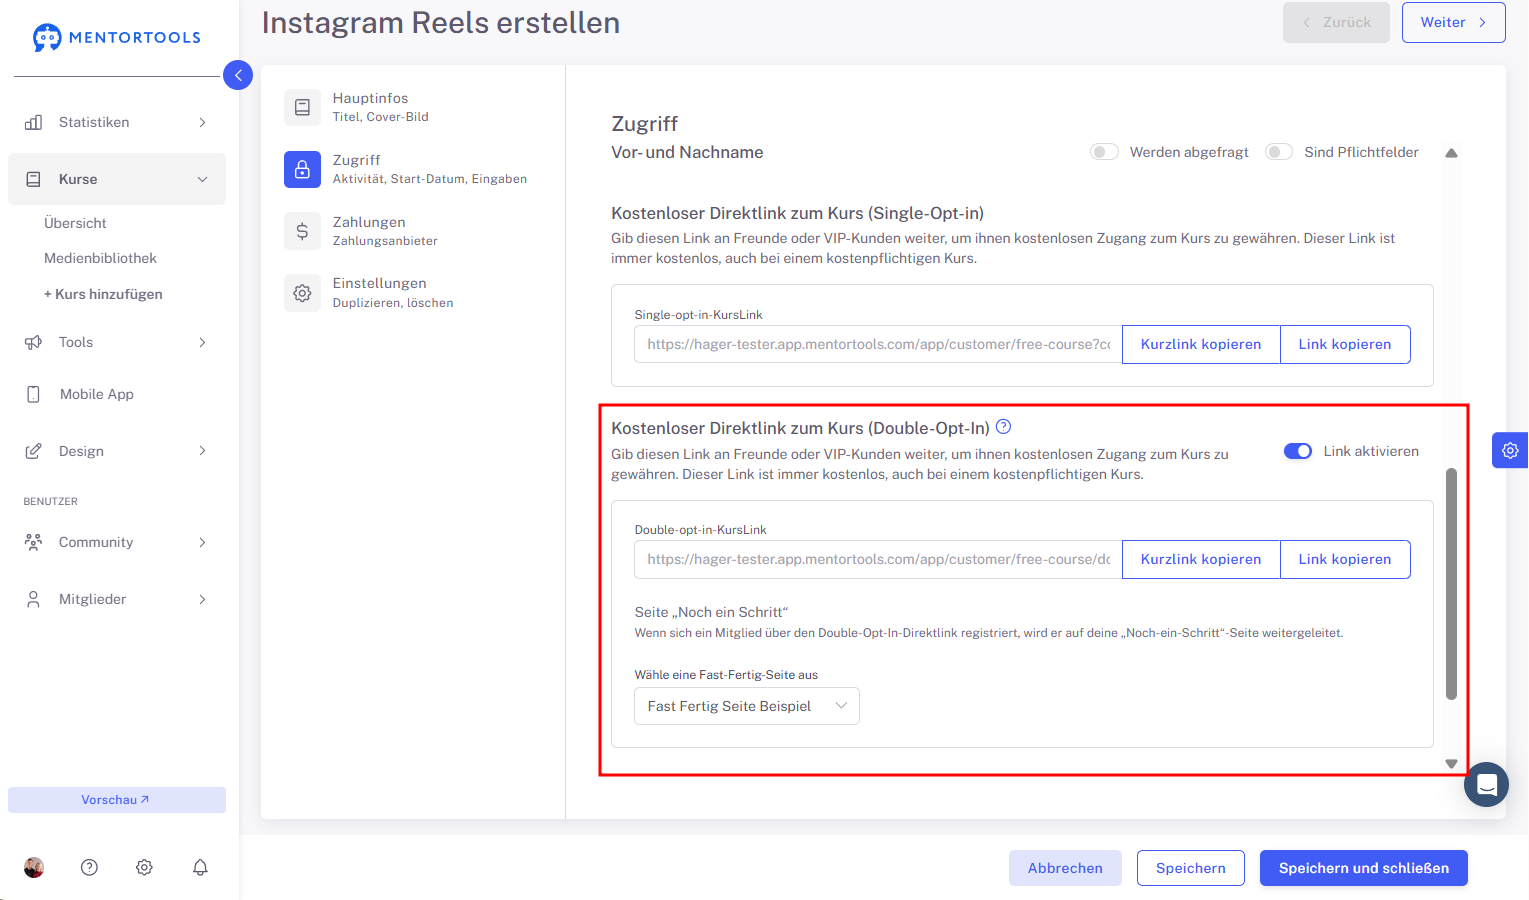This screenshot has height=900, width=1529.
Task: Toggle the Link aktivieren switch
Action: pos(1298,451)
